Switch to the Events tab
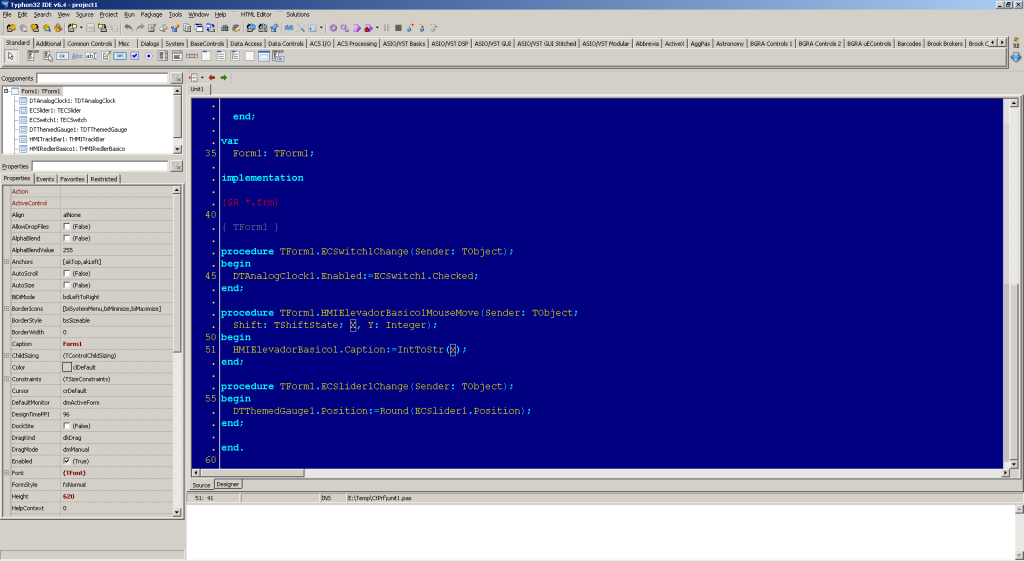This screenshot has width=1024, height=562. 46,179
